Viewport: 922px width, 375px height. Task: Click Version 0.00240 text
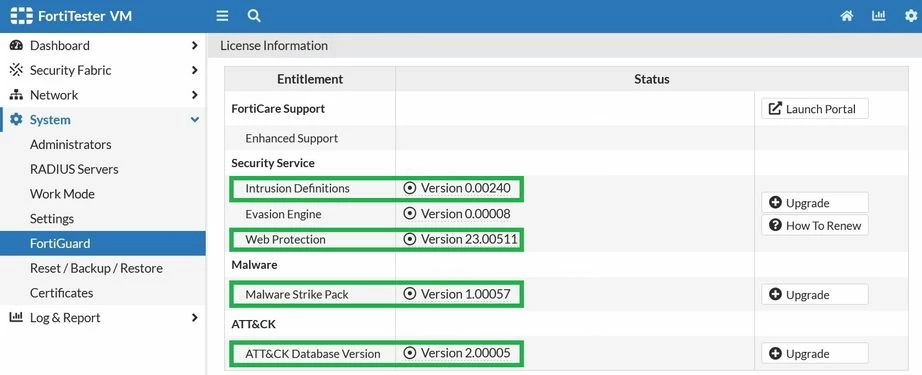click(466, 188)
